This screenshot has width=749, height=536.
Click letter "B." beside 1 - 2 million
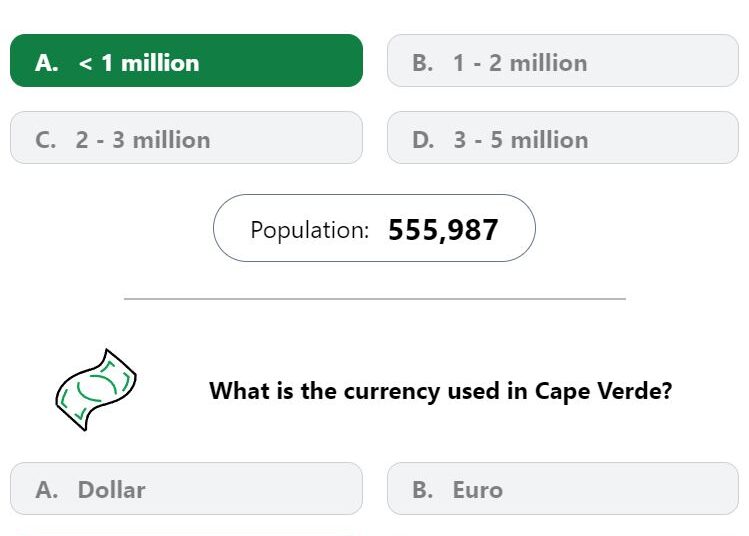click(423, 62)
